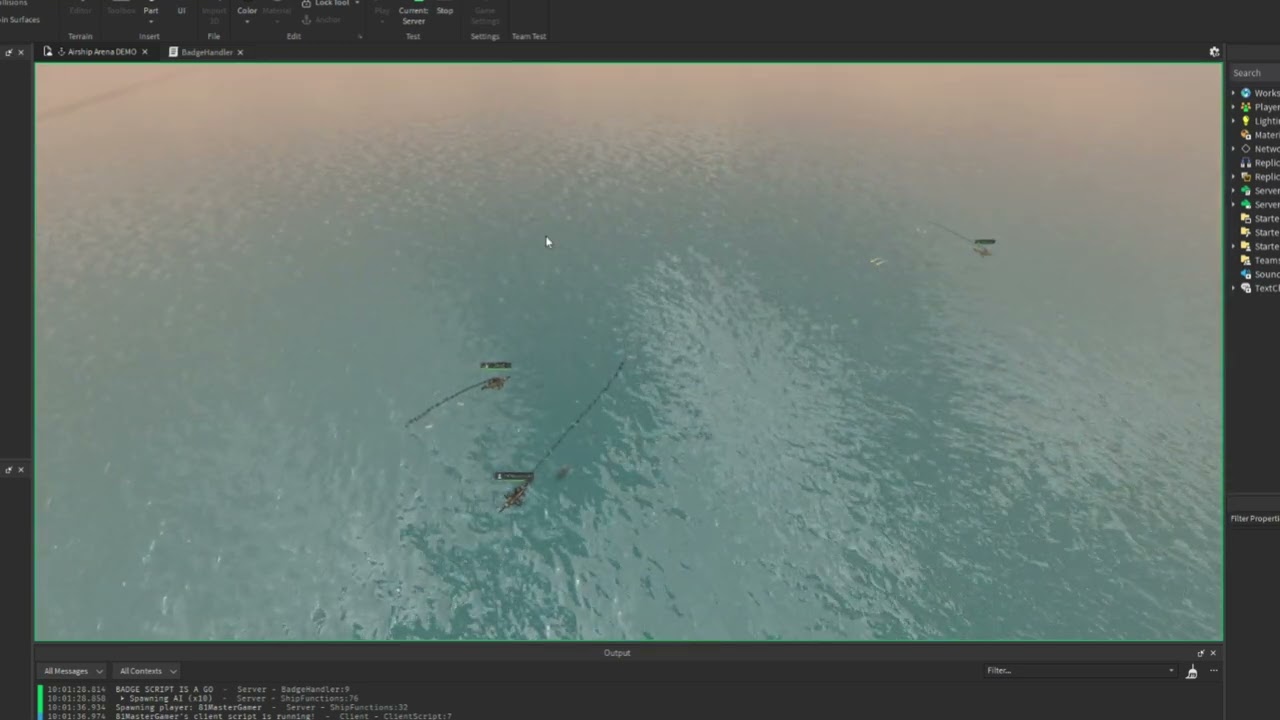
Task: Click the StarterPack folder icon in Explorer
Action: [1245, 232]
